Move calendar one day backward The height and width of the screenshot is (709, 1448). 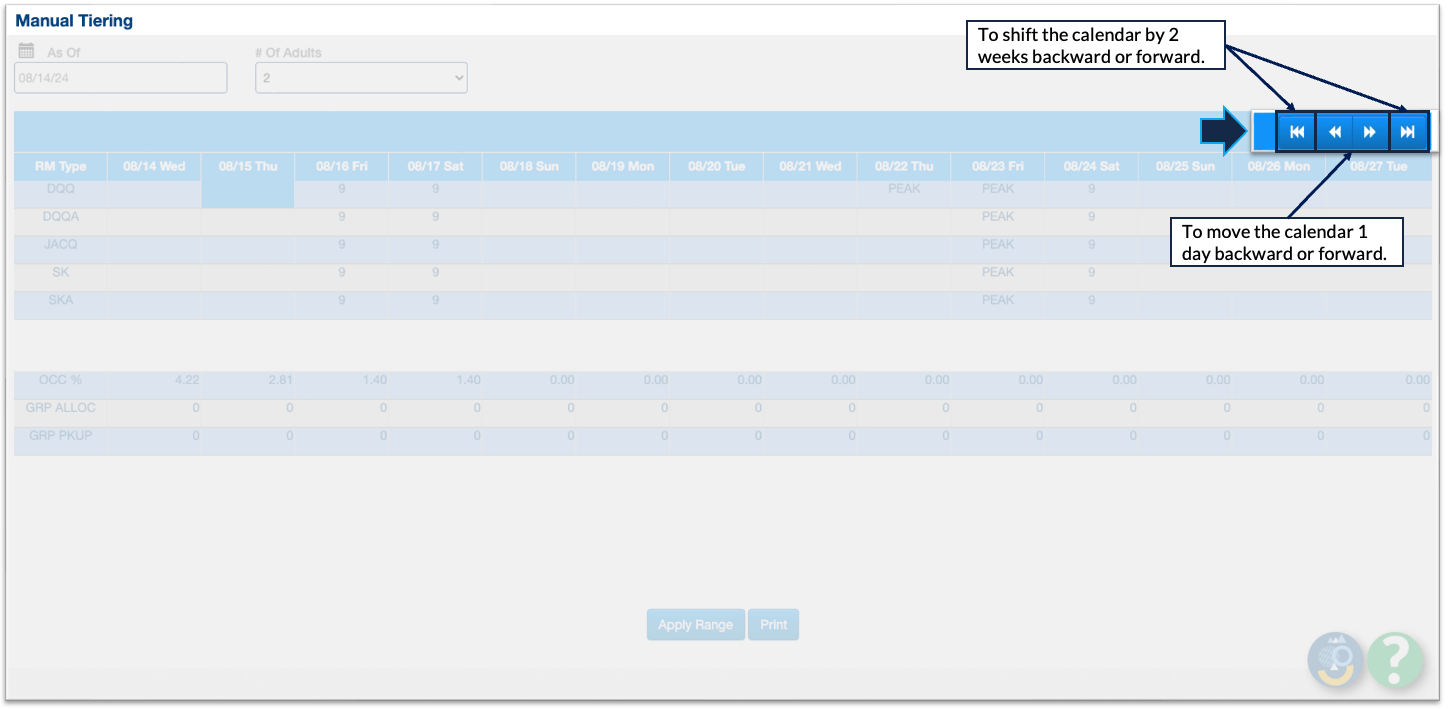click(1334, 132)
